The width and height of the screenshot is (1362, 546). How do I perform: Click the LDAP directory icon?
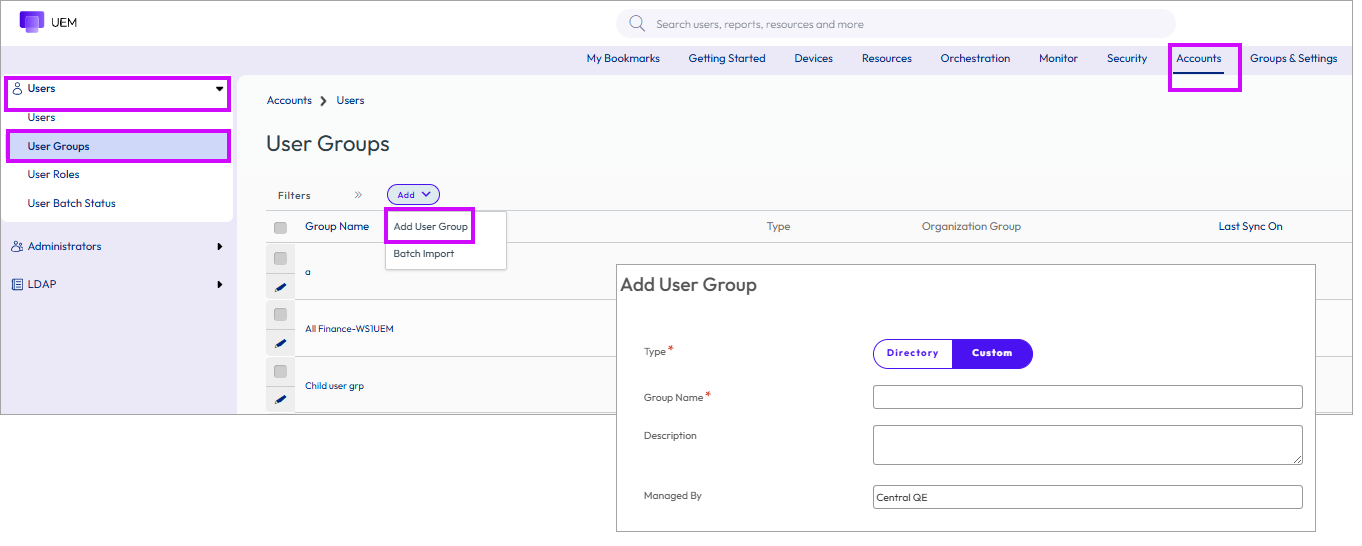17,284
